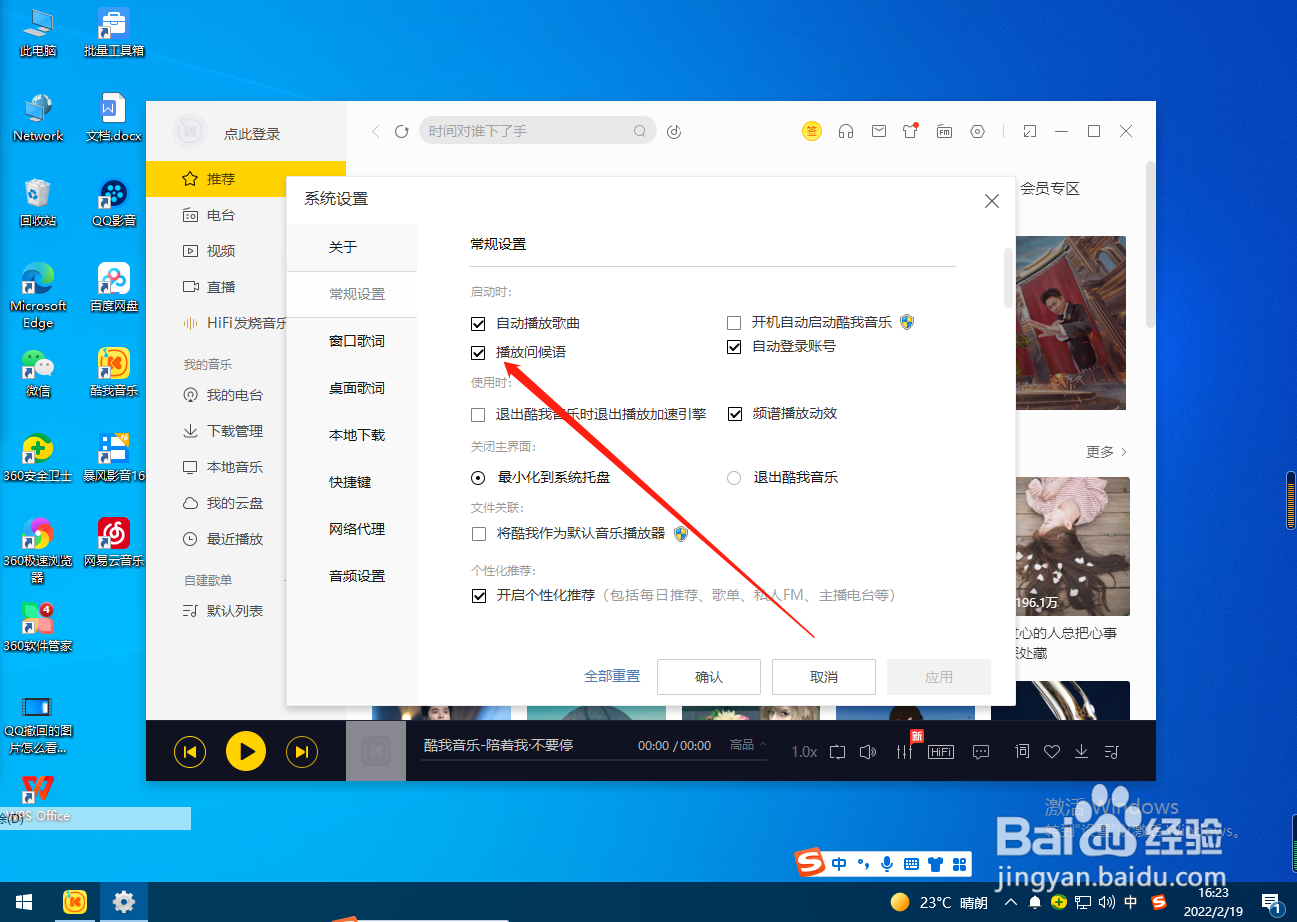Uncheck 频谱播放动效 checkbox
The width and height of the screenshot is (1297, 922).
click(735, 413)
